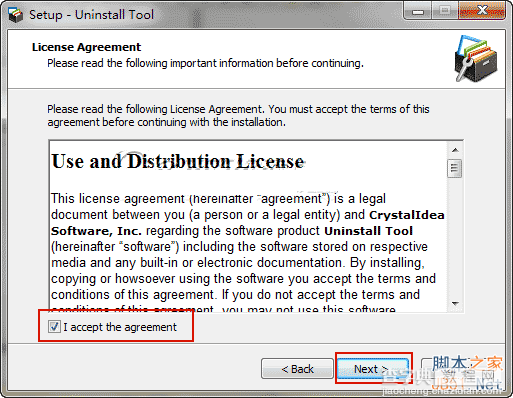Click the bold CrystalIdea text in license
Viewport: 513px width, 398px height.
click(407, 215)
